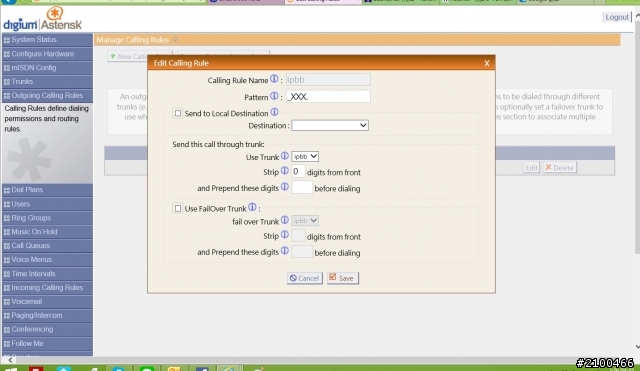Go to Trunks section
The image size is (640, 371).
coord(47,82)
